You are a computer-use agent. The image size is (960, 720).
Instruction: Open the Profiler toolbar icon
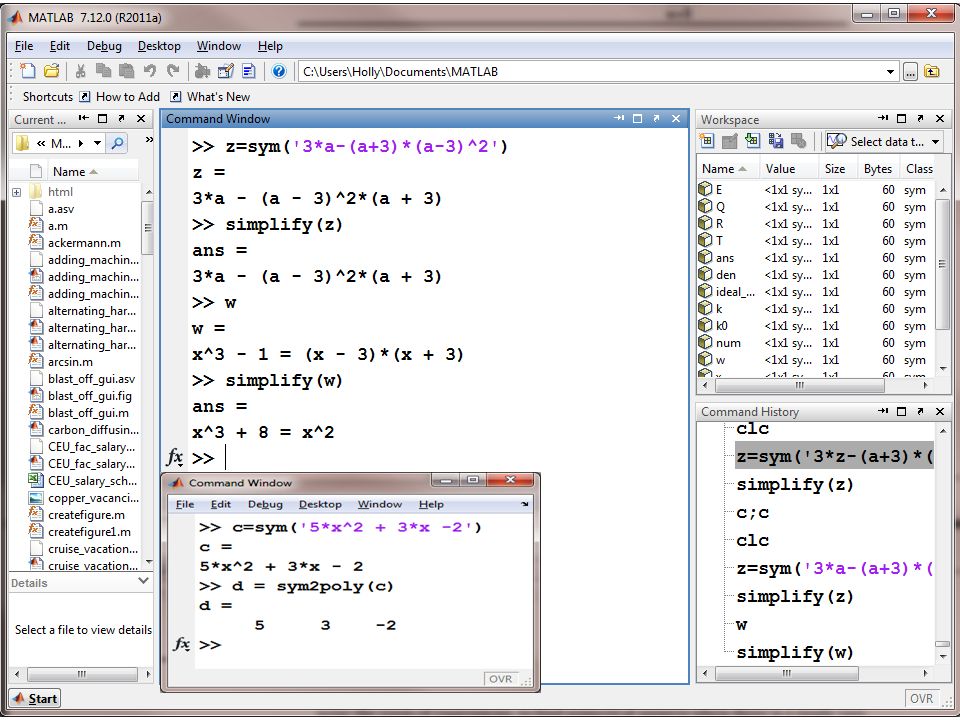pyautogui.click(x=249, y=71)
